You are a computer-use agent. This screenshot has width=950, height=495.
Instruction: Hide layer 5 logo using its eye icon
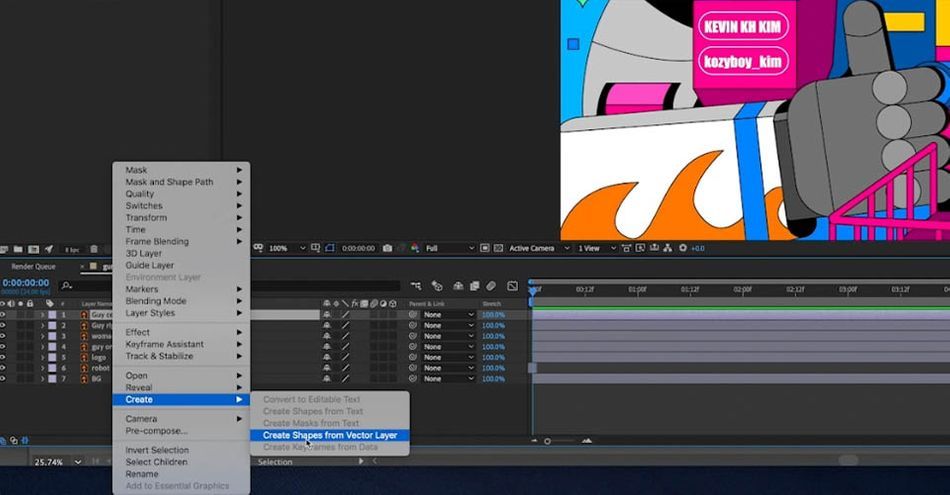pyautogui.click(x=3, y=357)
